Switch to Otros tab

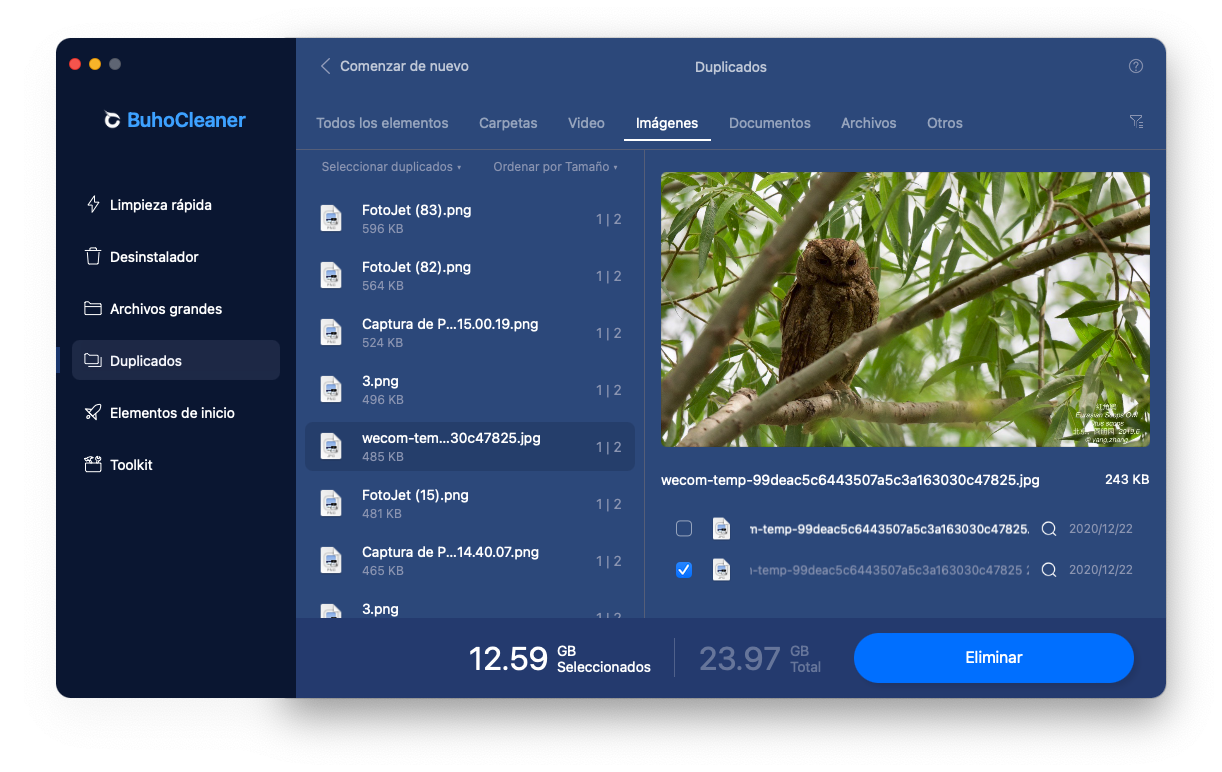coord(945,123)
